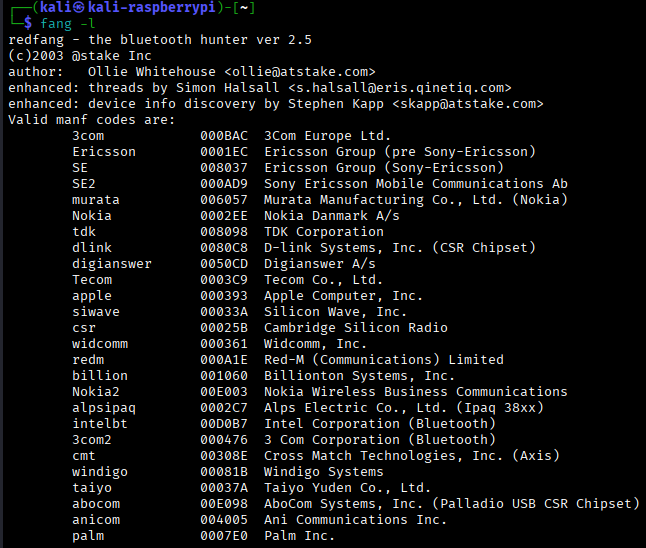Select the redfang version banner line
This screenshot has height=548, width=646.
(x=160, y=40)
